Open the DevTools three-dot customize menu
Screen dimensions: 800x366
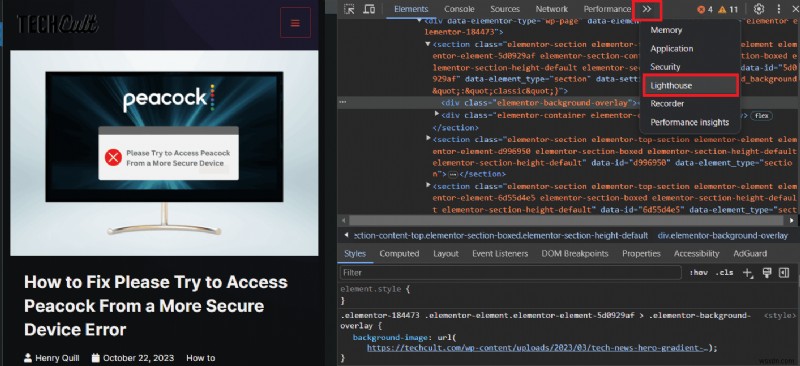[779, 9]
